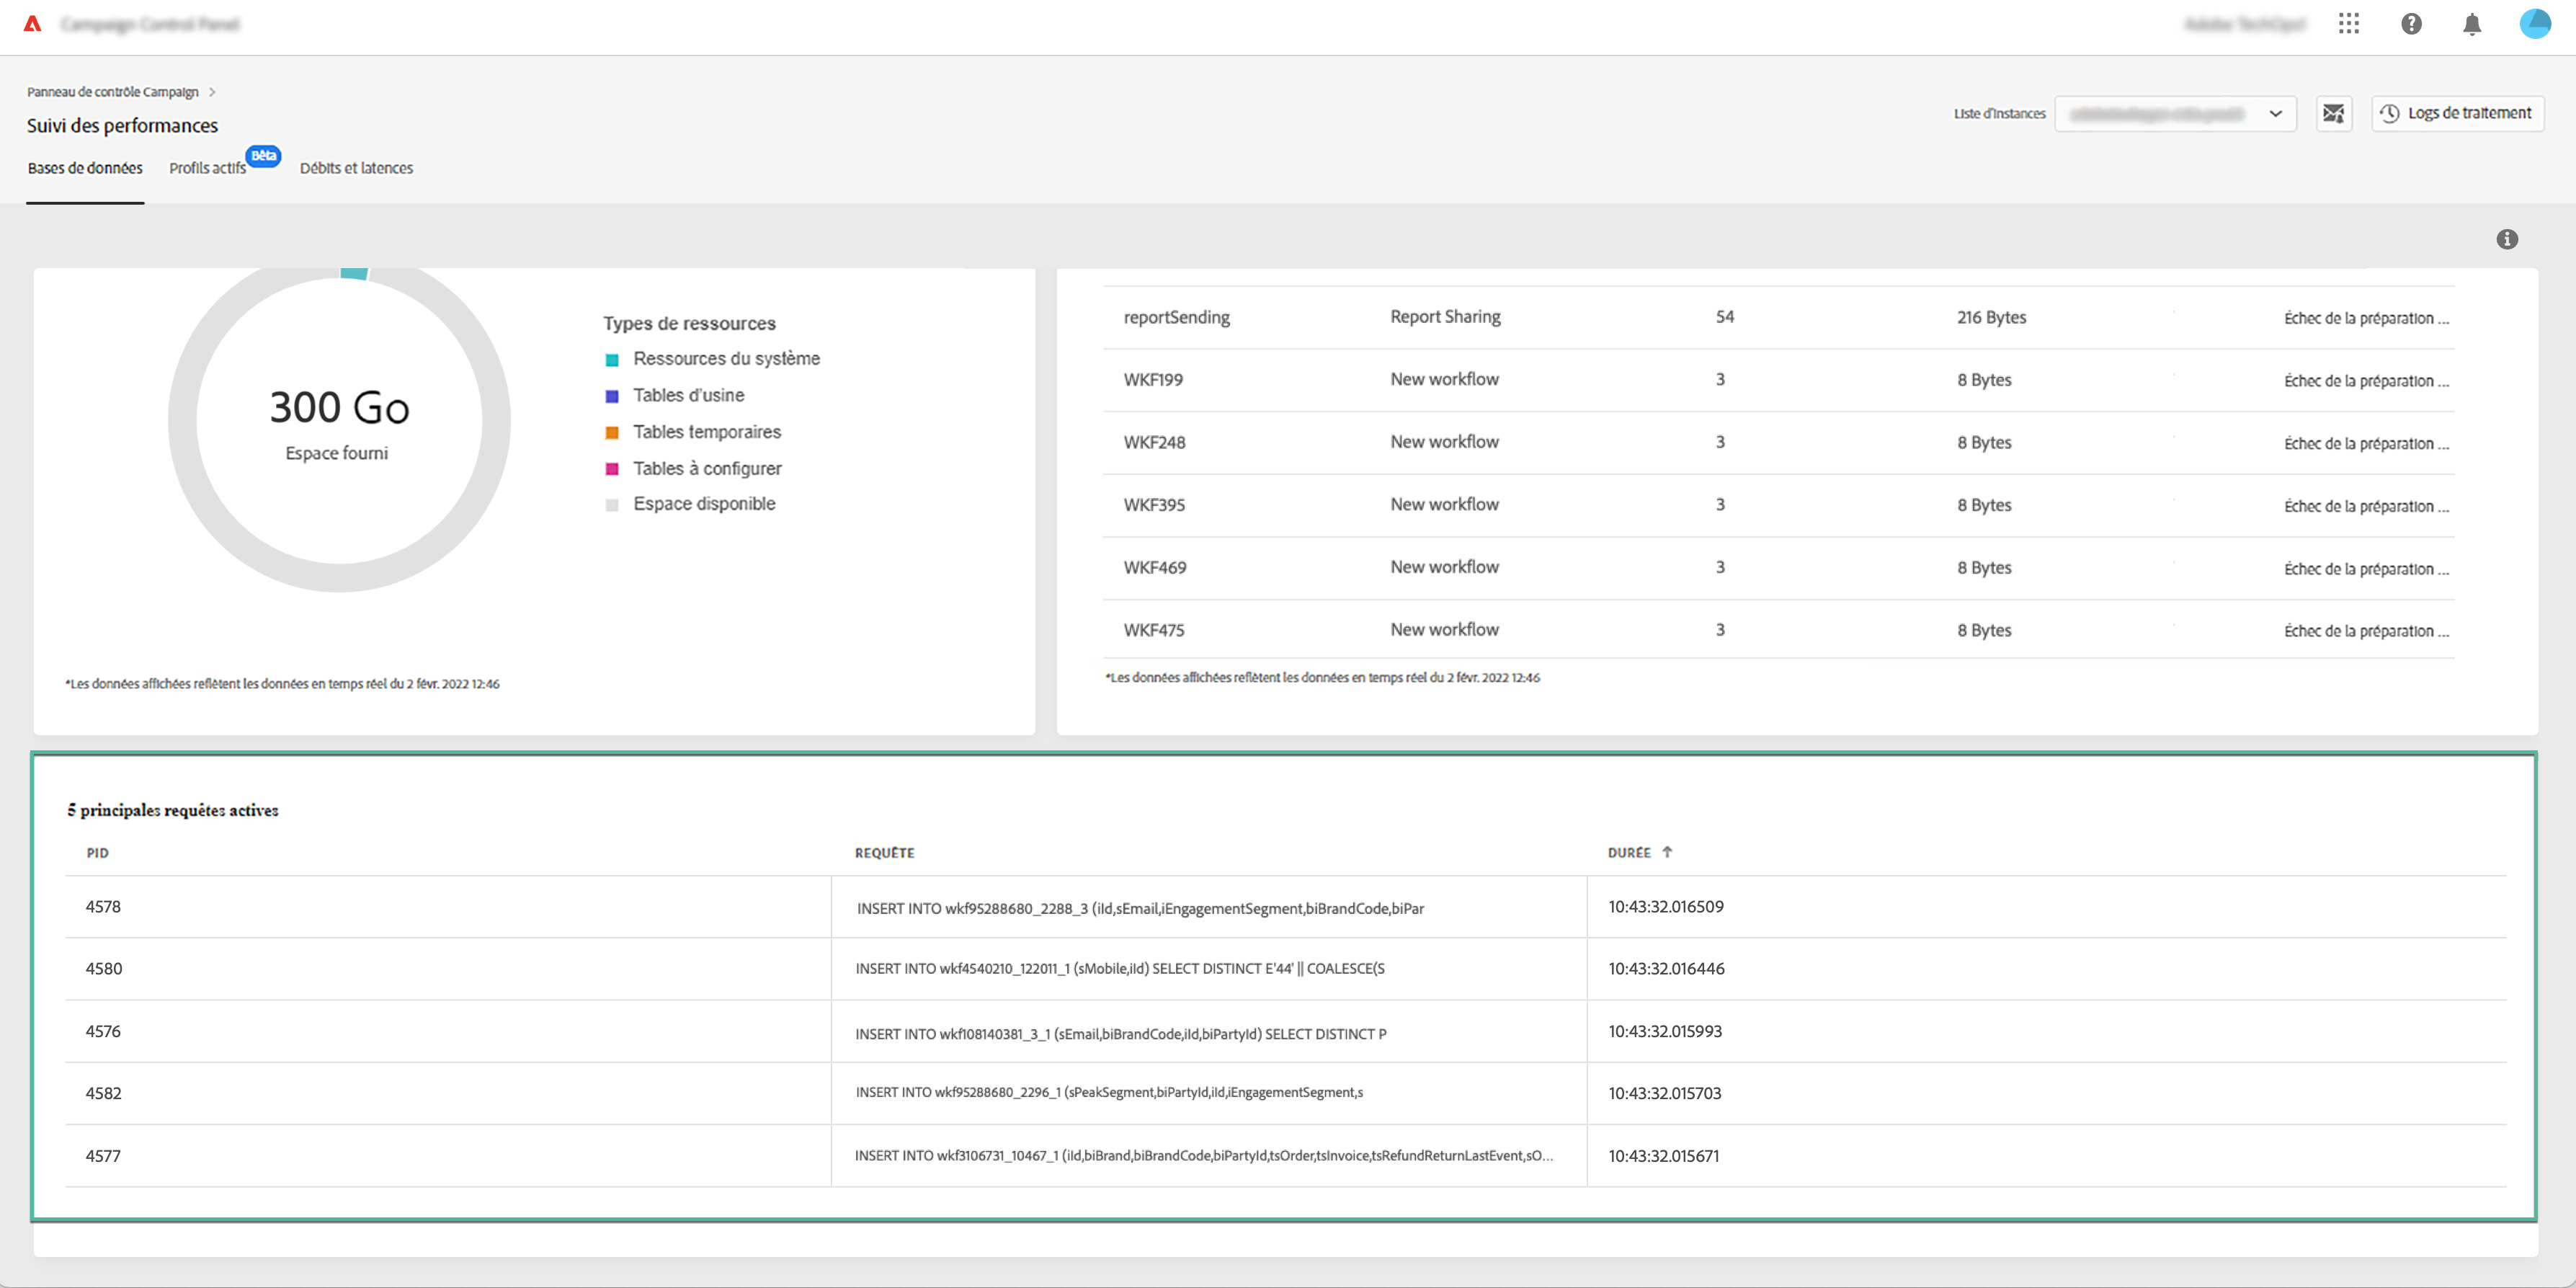Sort by Durée arrow icon
Image resolution: width=2576 pixels, height=1288 pixels.
1667,853
